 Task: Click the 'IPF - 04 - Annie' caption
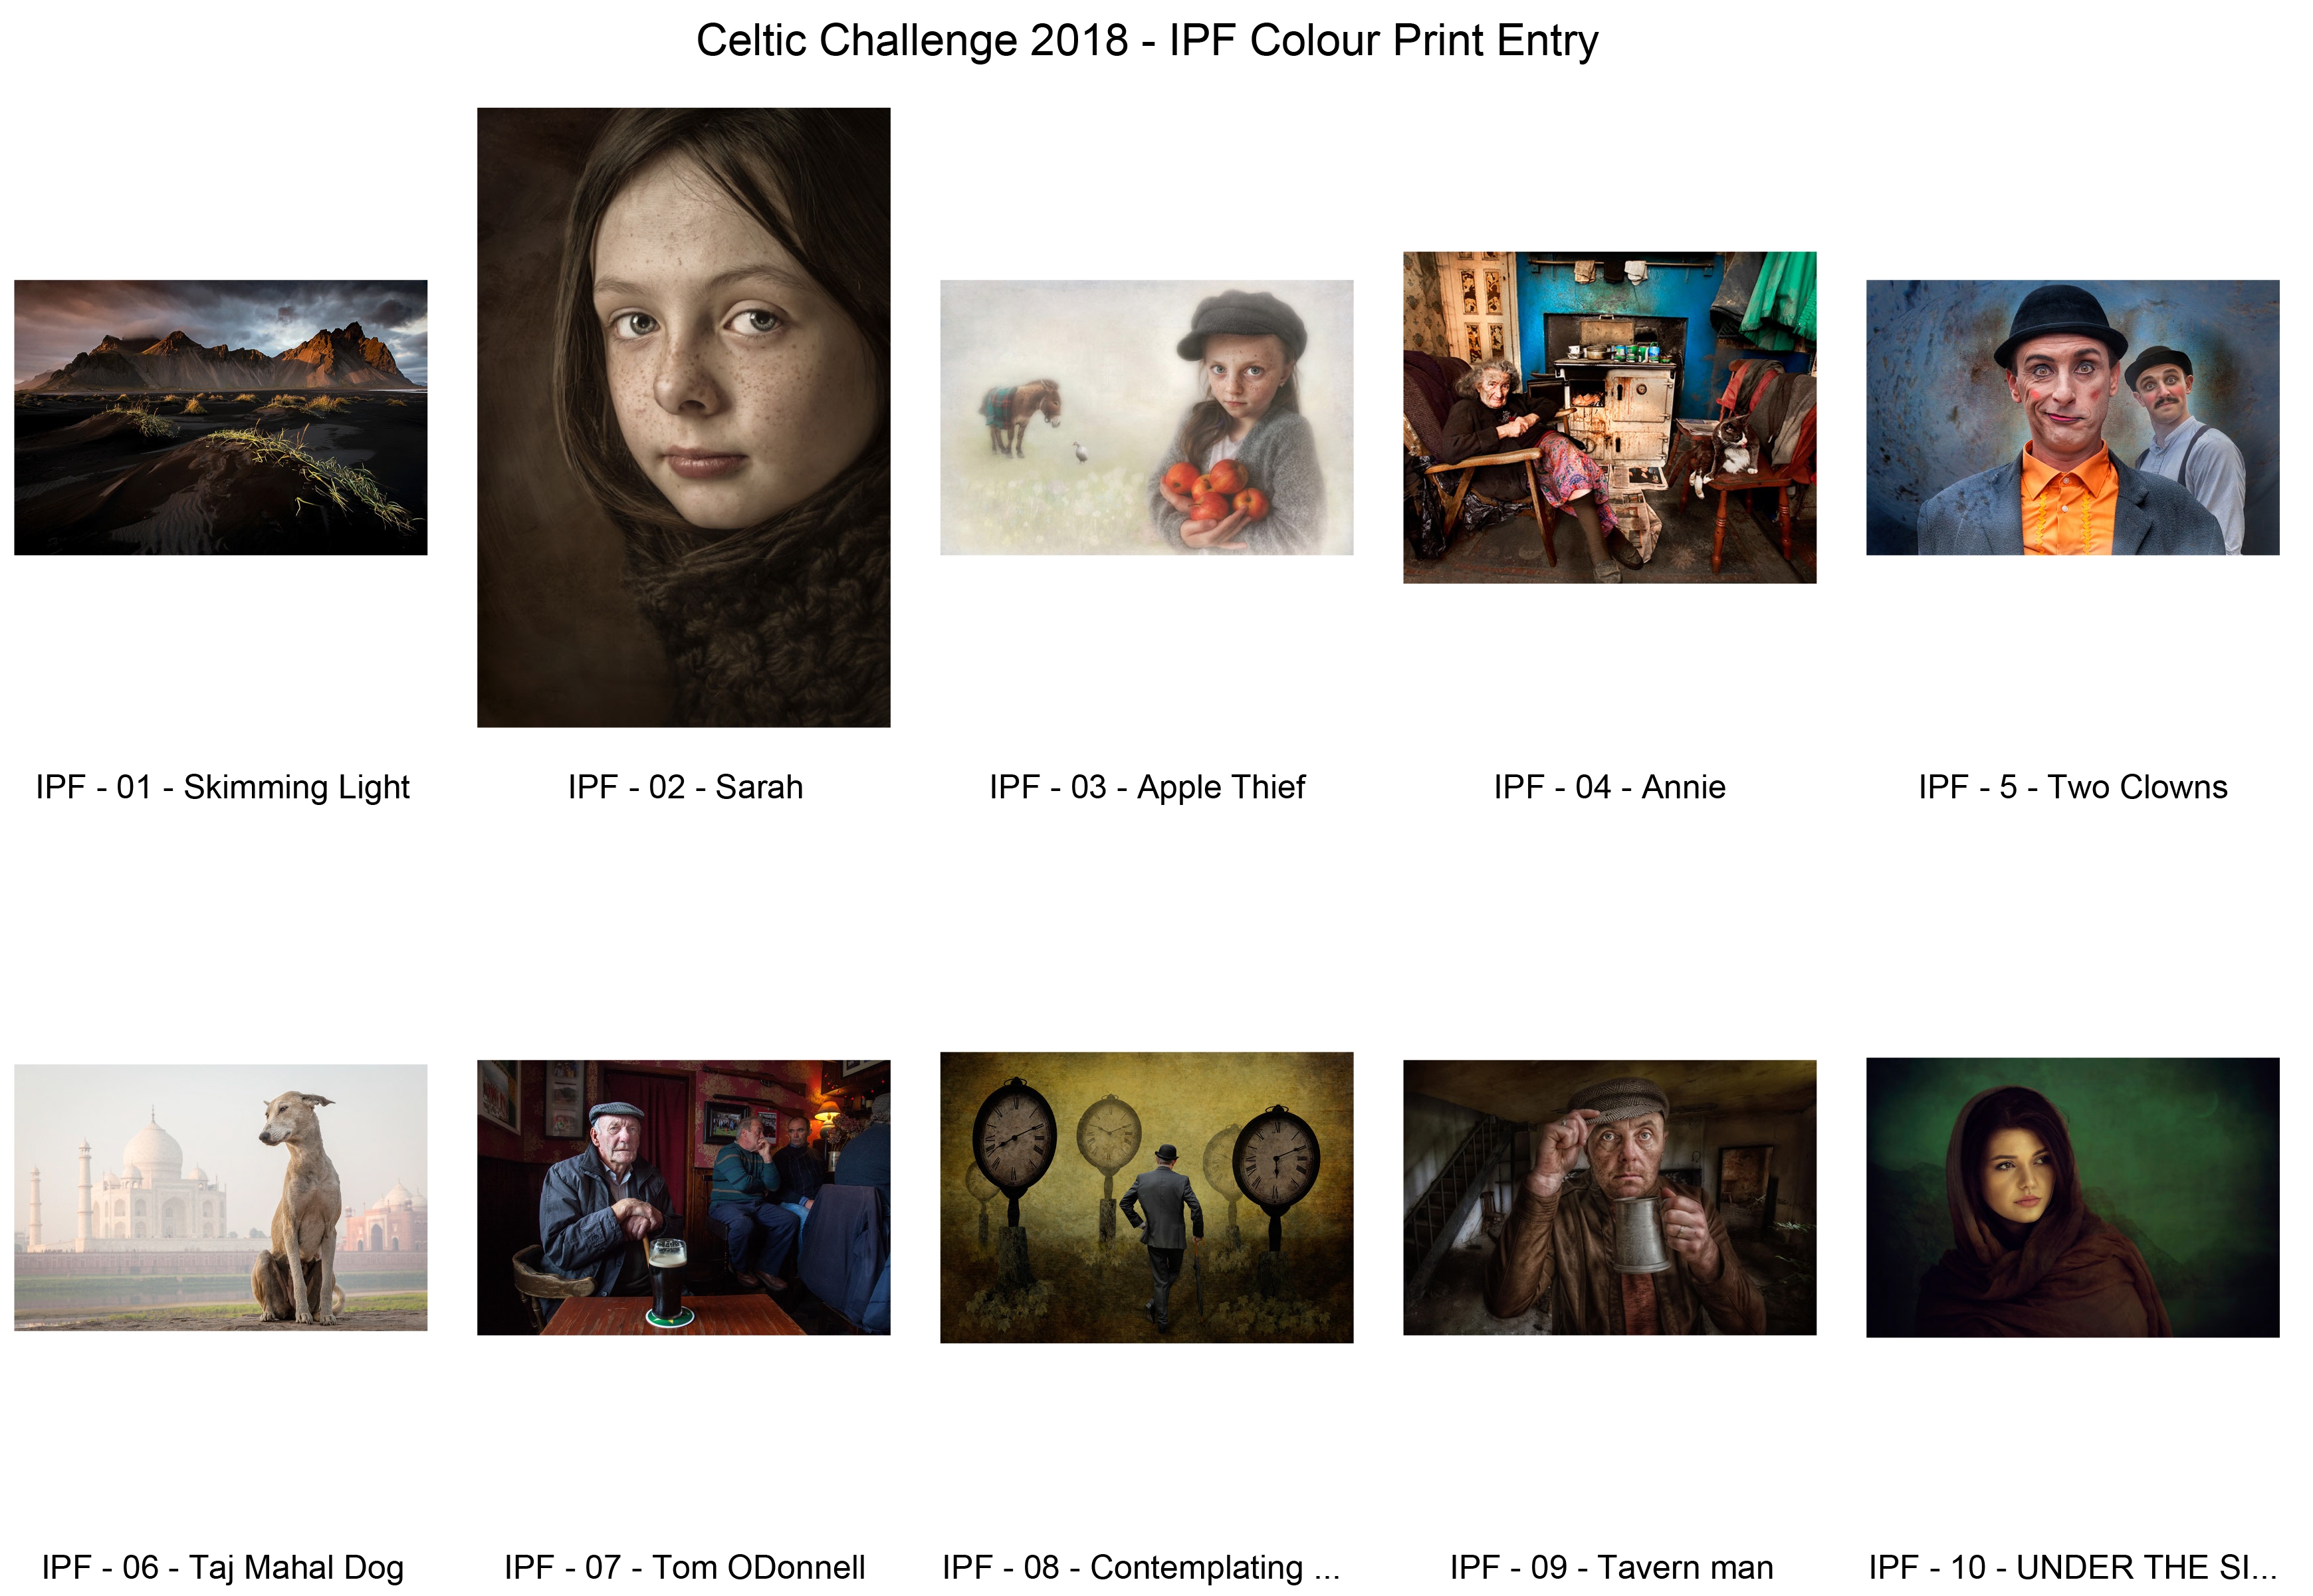(1610, 788)
